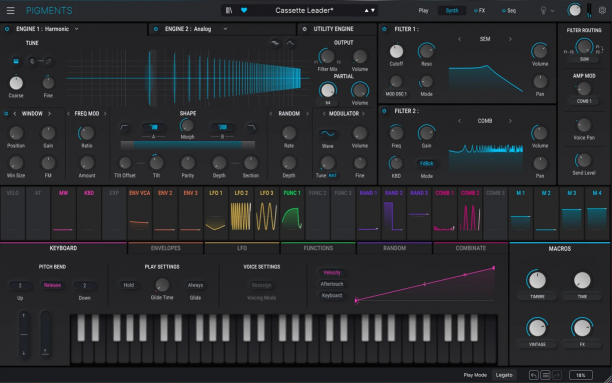Open the FUNCTIONS tab
This screenshot has height=383, width=612.
(x=318, y=248)
